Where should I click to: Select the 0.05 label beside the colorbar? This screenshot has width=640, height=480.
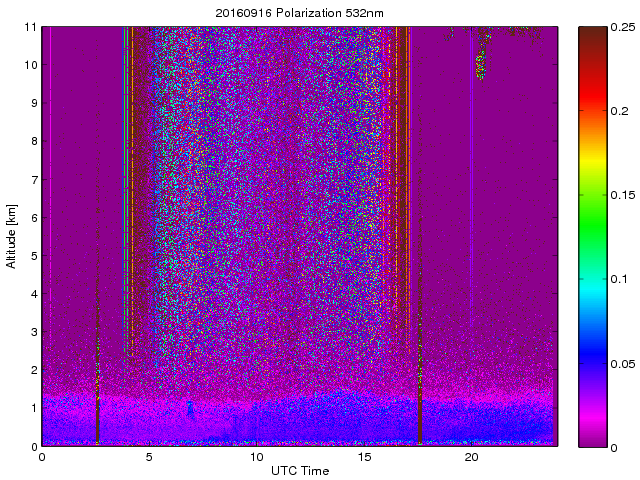pos(621,362)
